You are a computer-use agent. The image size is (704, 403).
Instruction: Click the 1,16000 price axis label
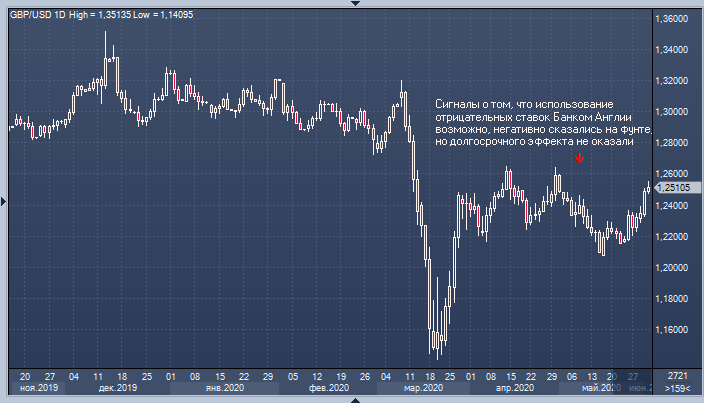coord(672,329)
